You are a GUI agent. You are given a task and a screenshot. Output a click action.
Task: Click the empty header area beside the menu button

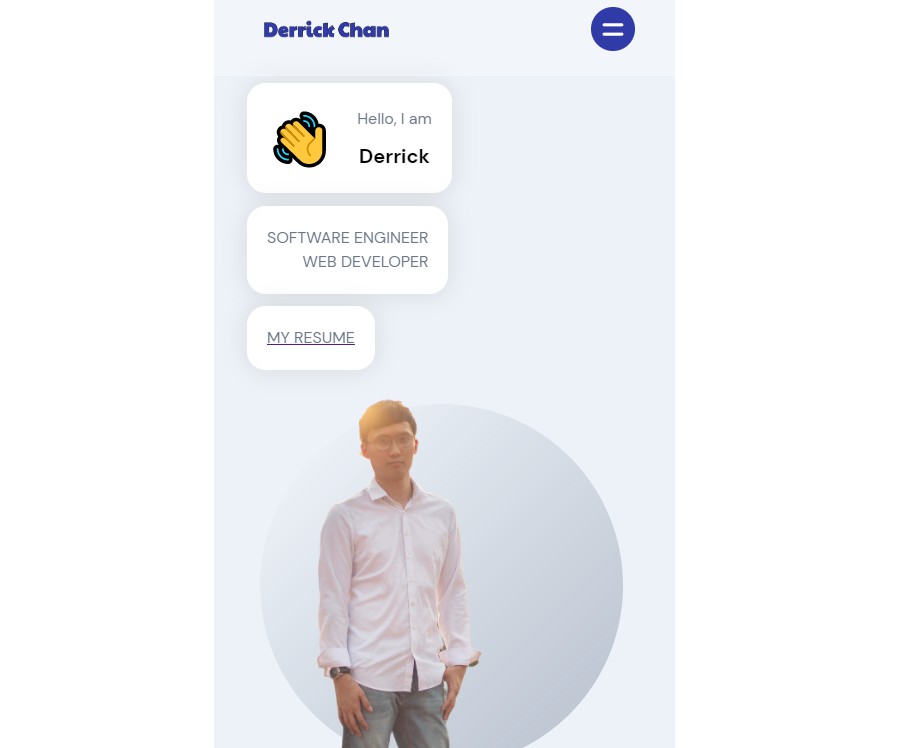488,30
